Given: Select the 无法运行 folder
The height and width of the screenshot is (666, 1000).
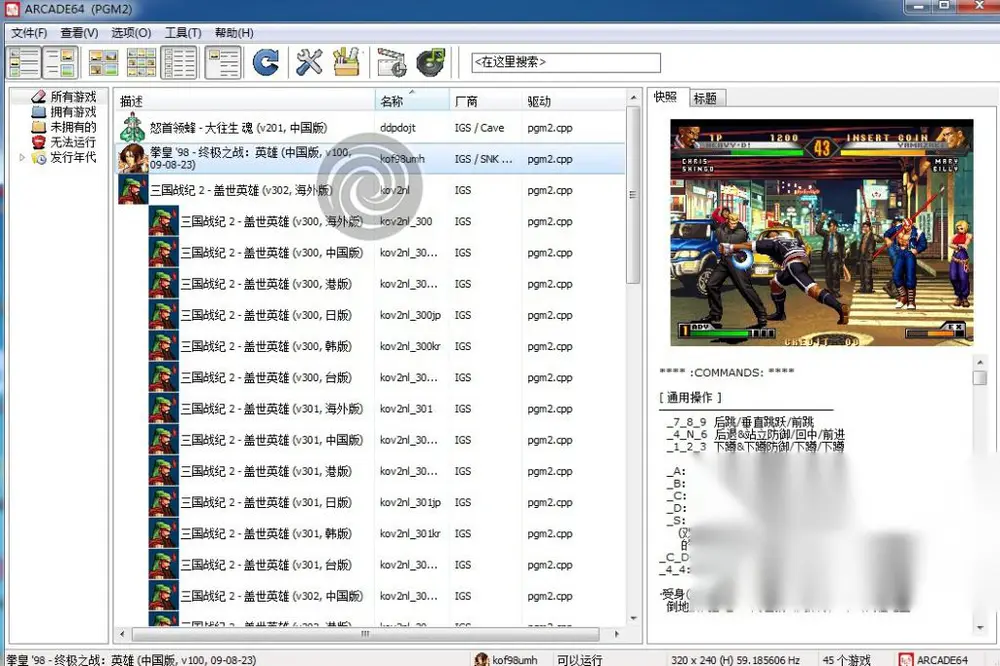Looking at the screenshot, I should [x=73, y=142].
